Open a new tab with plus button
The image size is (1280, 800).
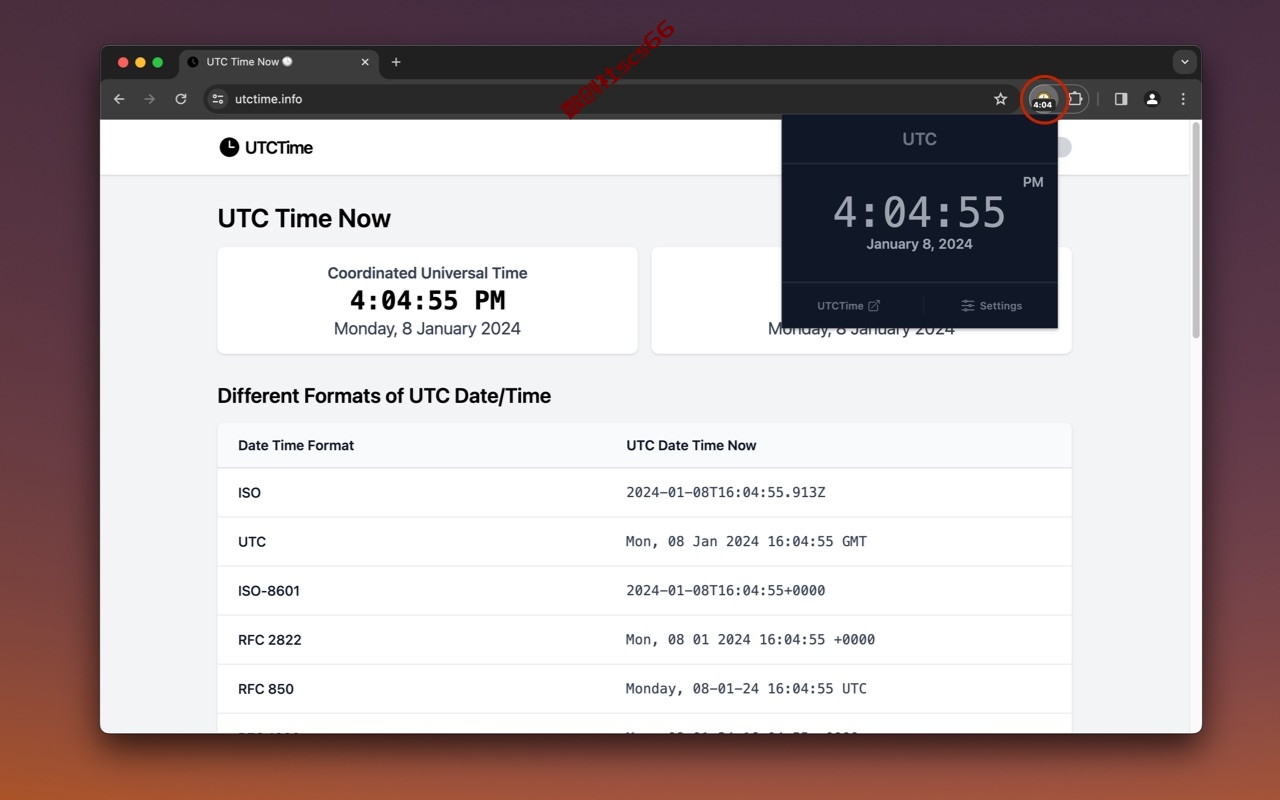tap(396, 62)
